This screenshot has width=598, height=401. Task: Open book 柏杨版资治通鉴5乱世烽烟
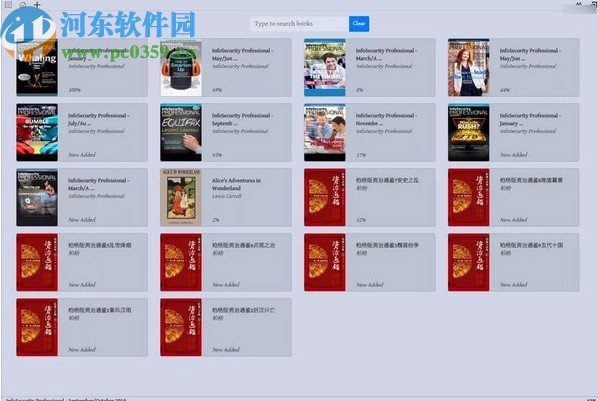tap(82, 262)
